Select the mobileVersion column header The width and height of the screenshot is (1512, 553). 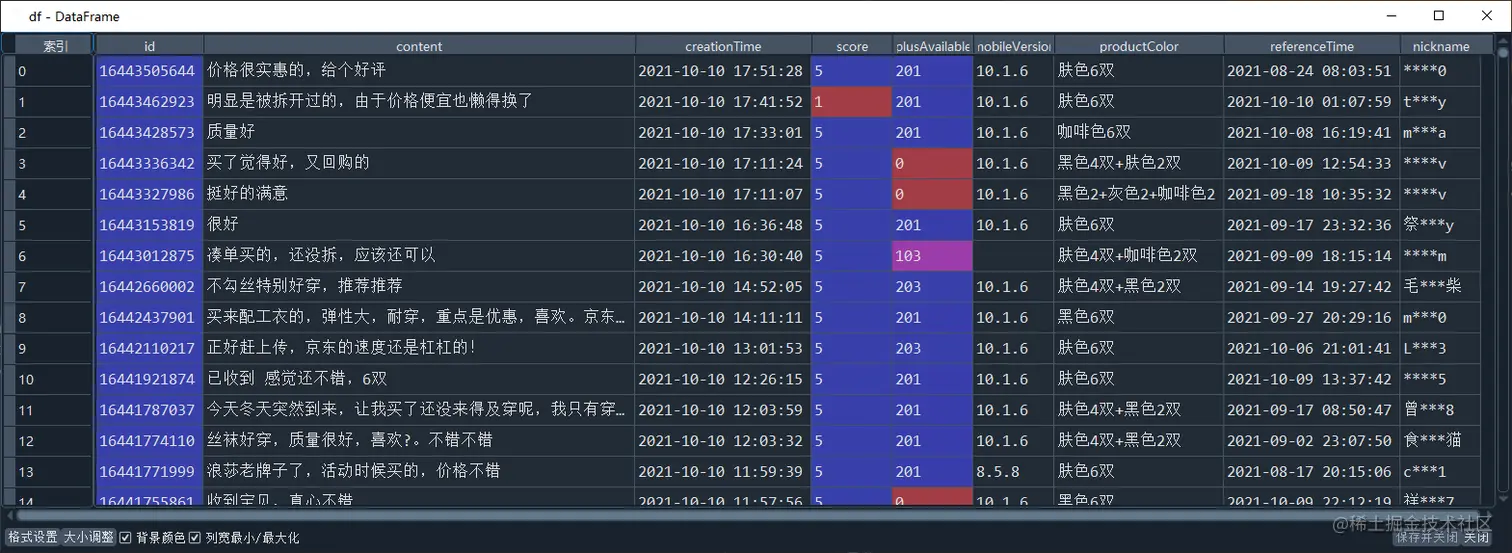(x=1014, y=46)
